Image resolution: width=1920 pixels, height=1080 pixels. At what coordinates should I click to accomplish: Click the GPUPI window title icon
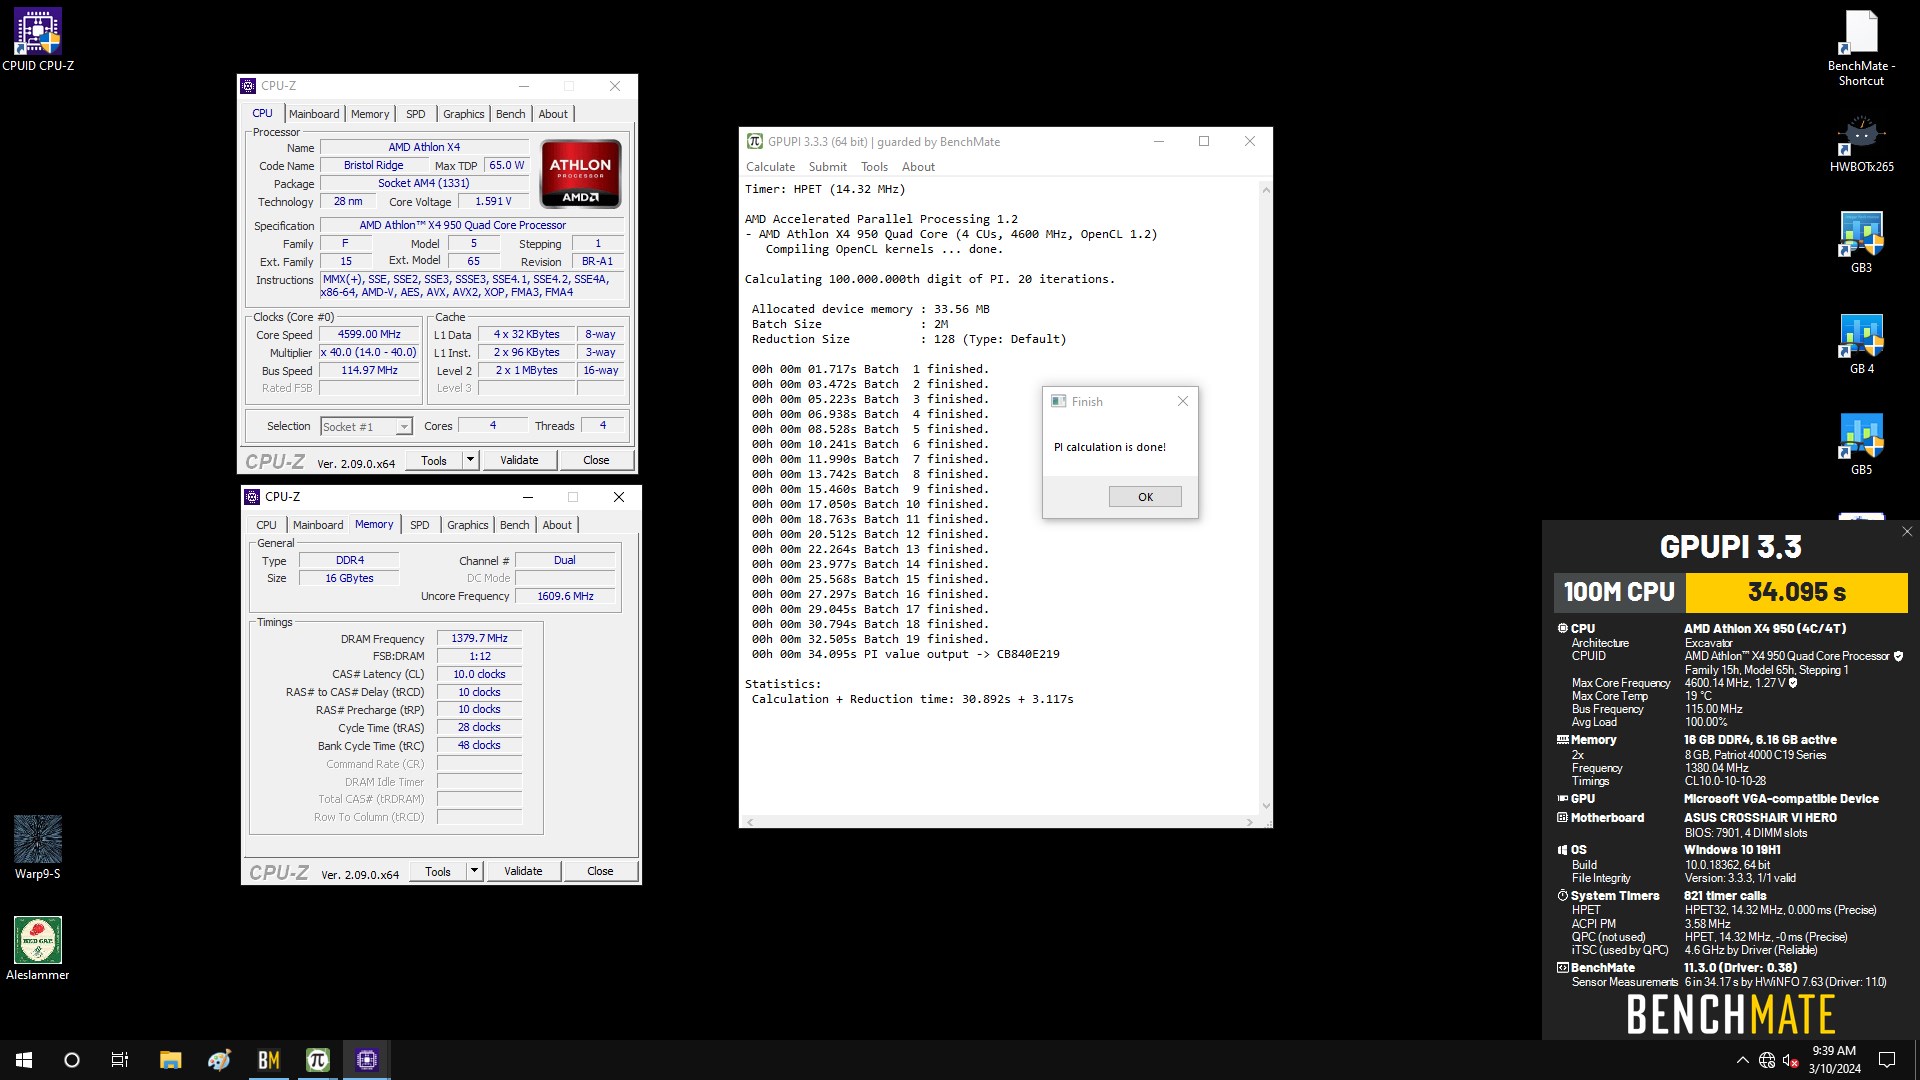755,141
